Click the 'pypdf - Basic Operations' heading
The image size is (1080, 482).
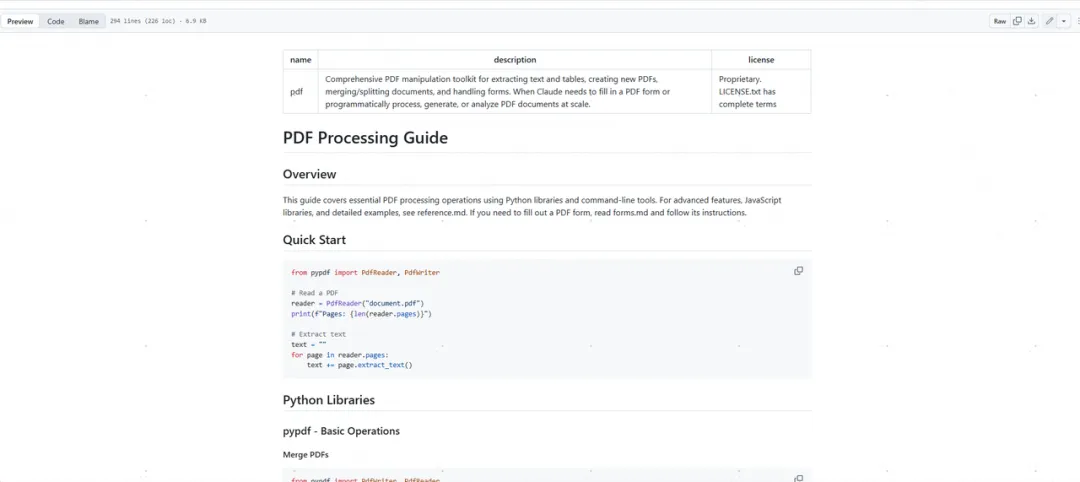coord(341,431)
